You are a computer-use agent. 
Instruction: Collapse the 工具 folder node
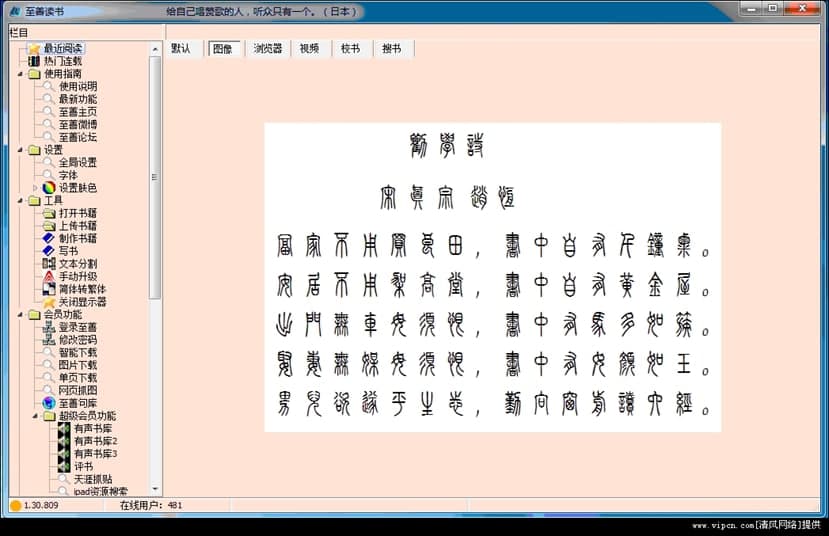[21, 201]
